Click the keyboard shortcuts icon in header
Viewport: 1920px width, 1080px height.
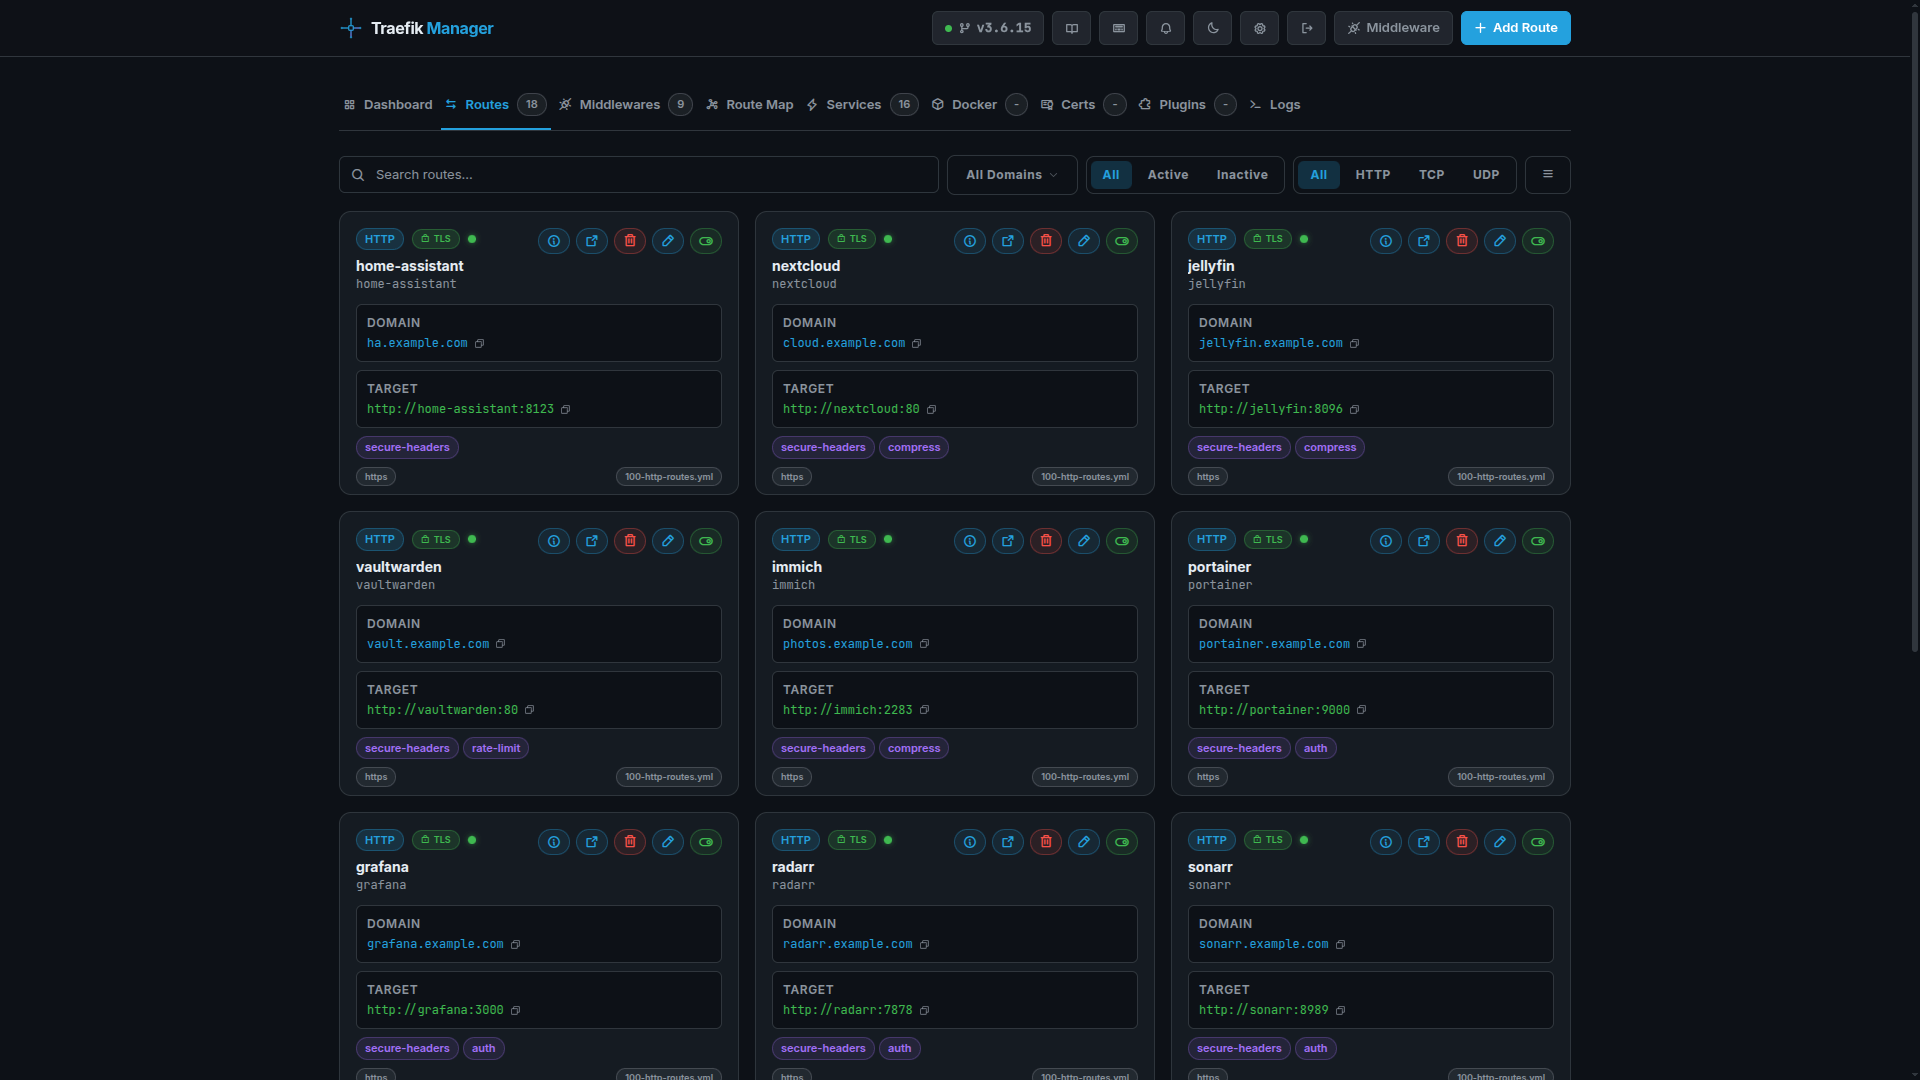tap(1119, 28)
